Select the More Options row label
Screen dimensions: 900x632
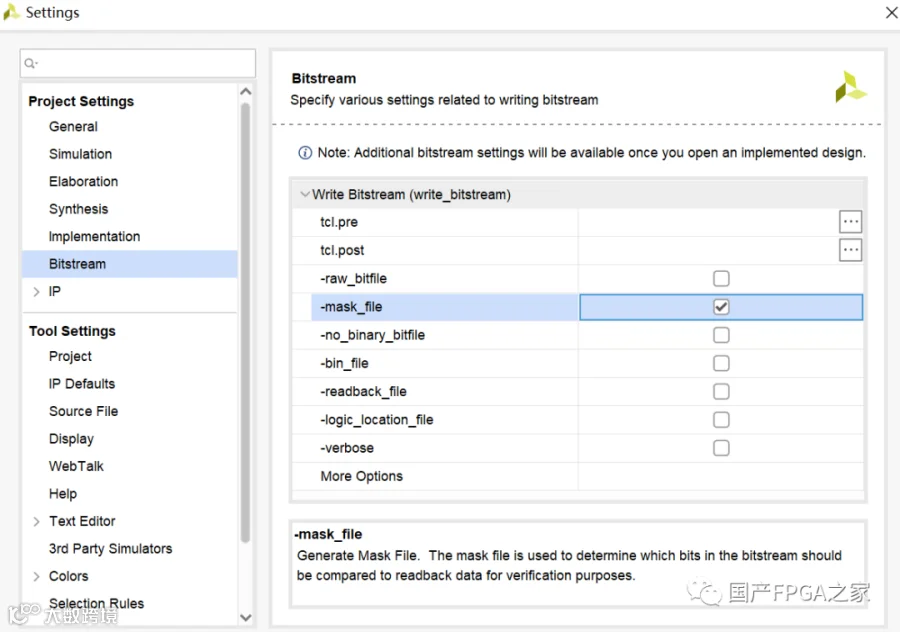click(362, 476)
